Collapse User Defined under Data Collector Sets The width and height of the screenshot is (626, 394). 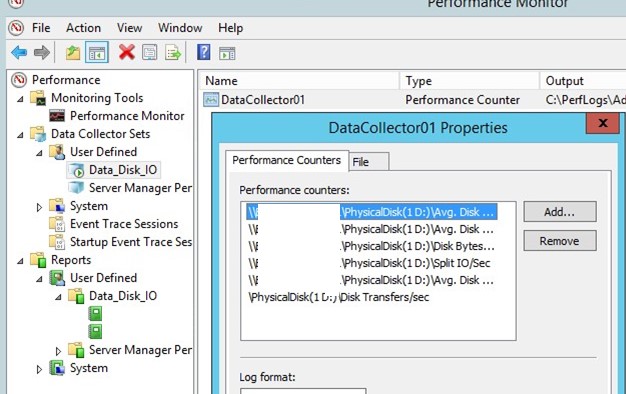click(x=39, y=152)
